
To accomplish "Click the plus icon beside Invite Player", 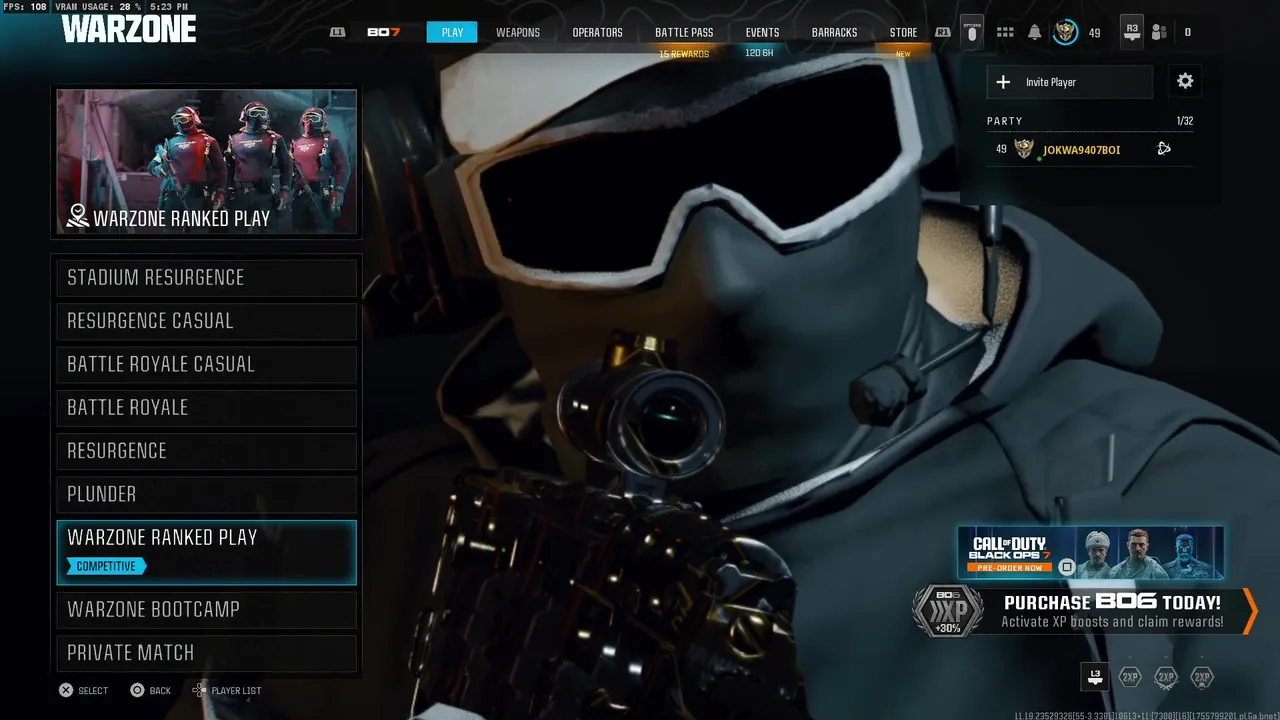I will pyautogui.click(x=1003, y=82).
